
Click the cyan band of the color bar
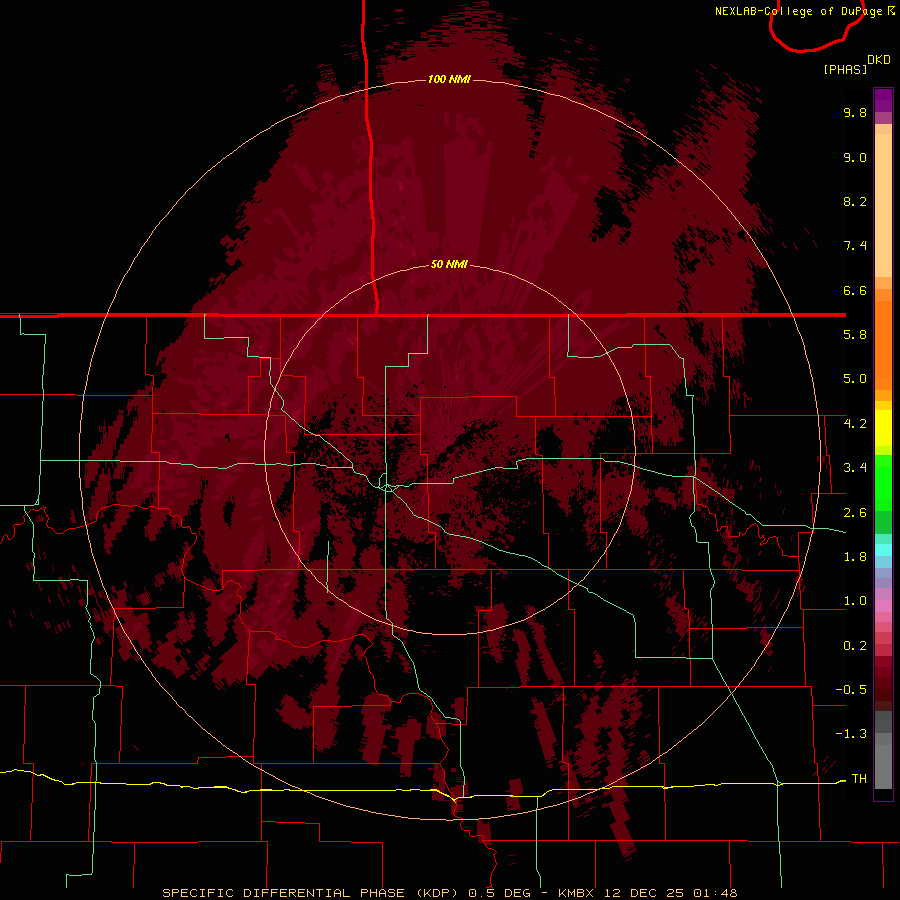tap(883, 550)
